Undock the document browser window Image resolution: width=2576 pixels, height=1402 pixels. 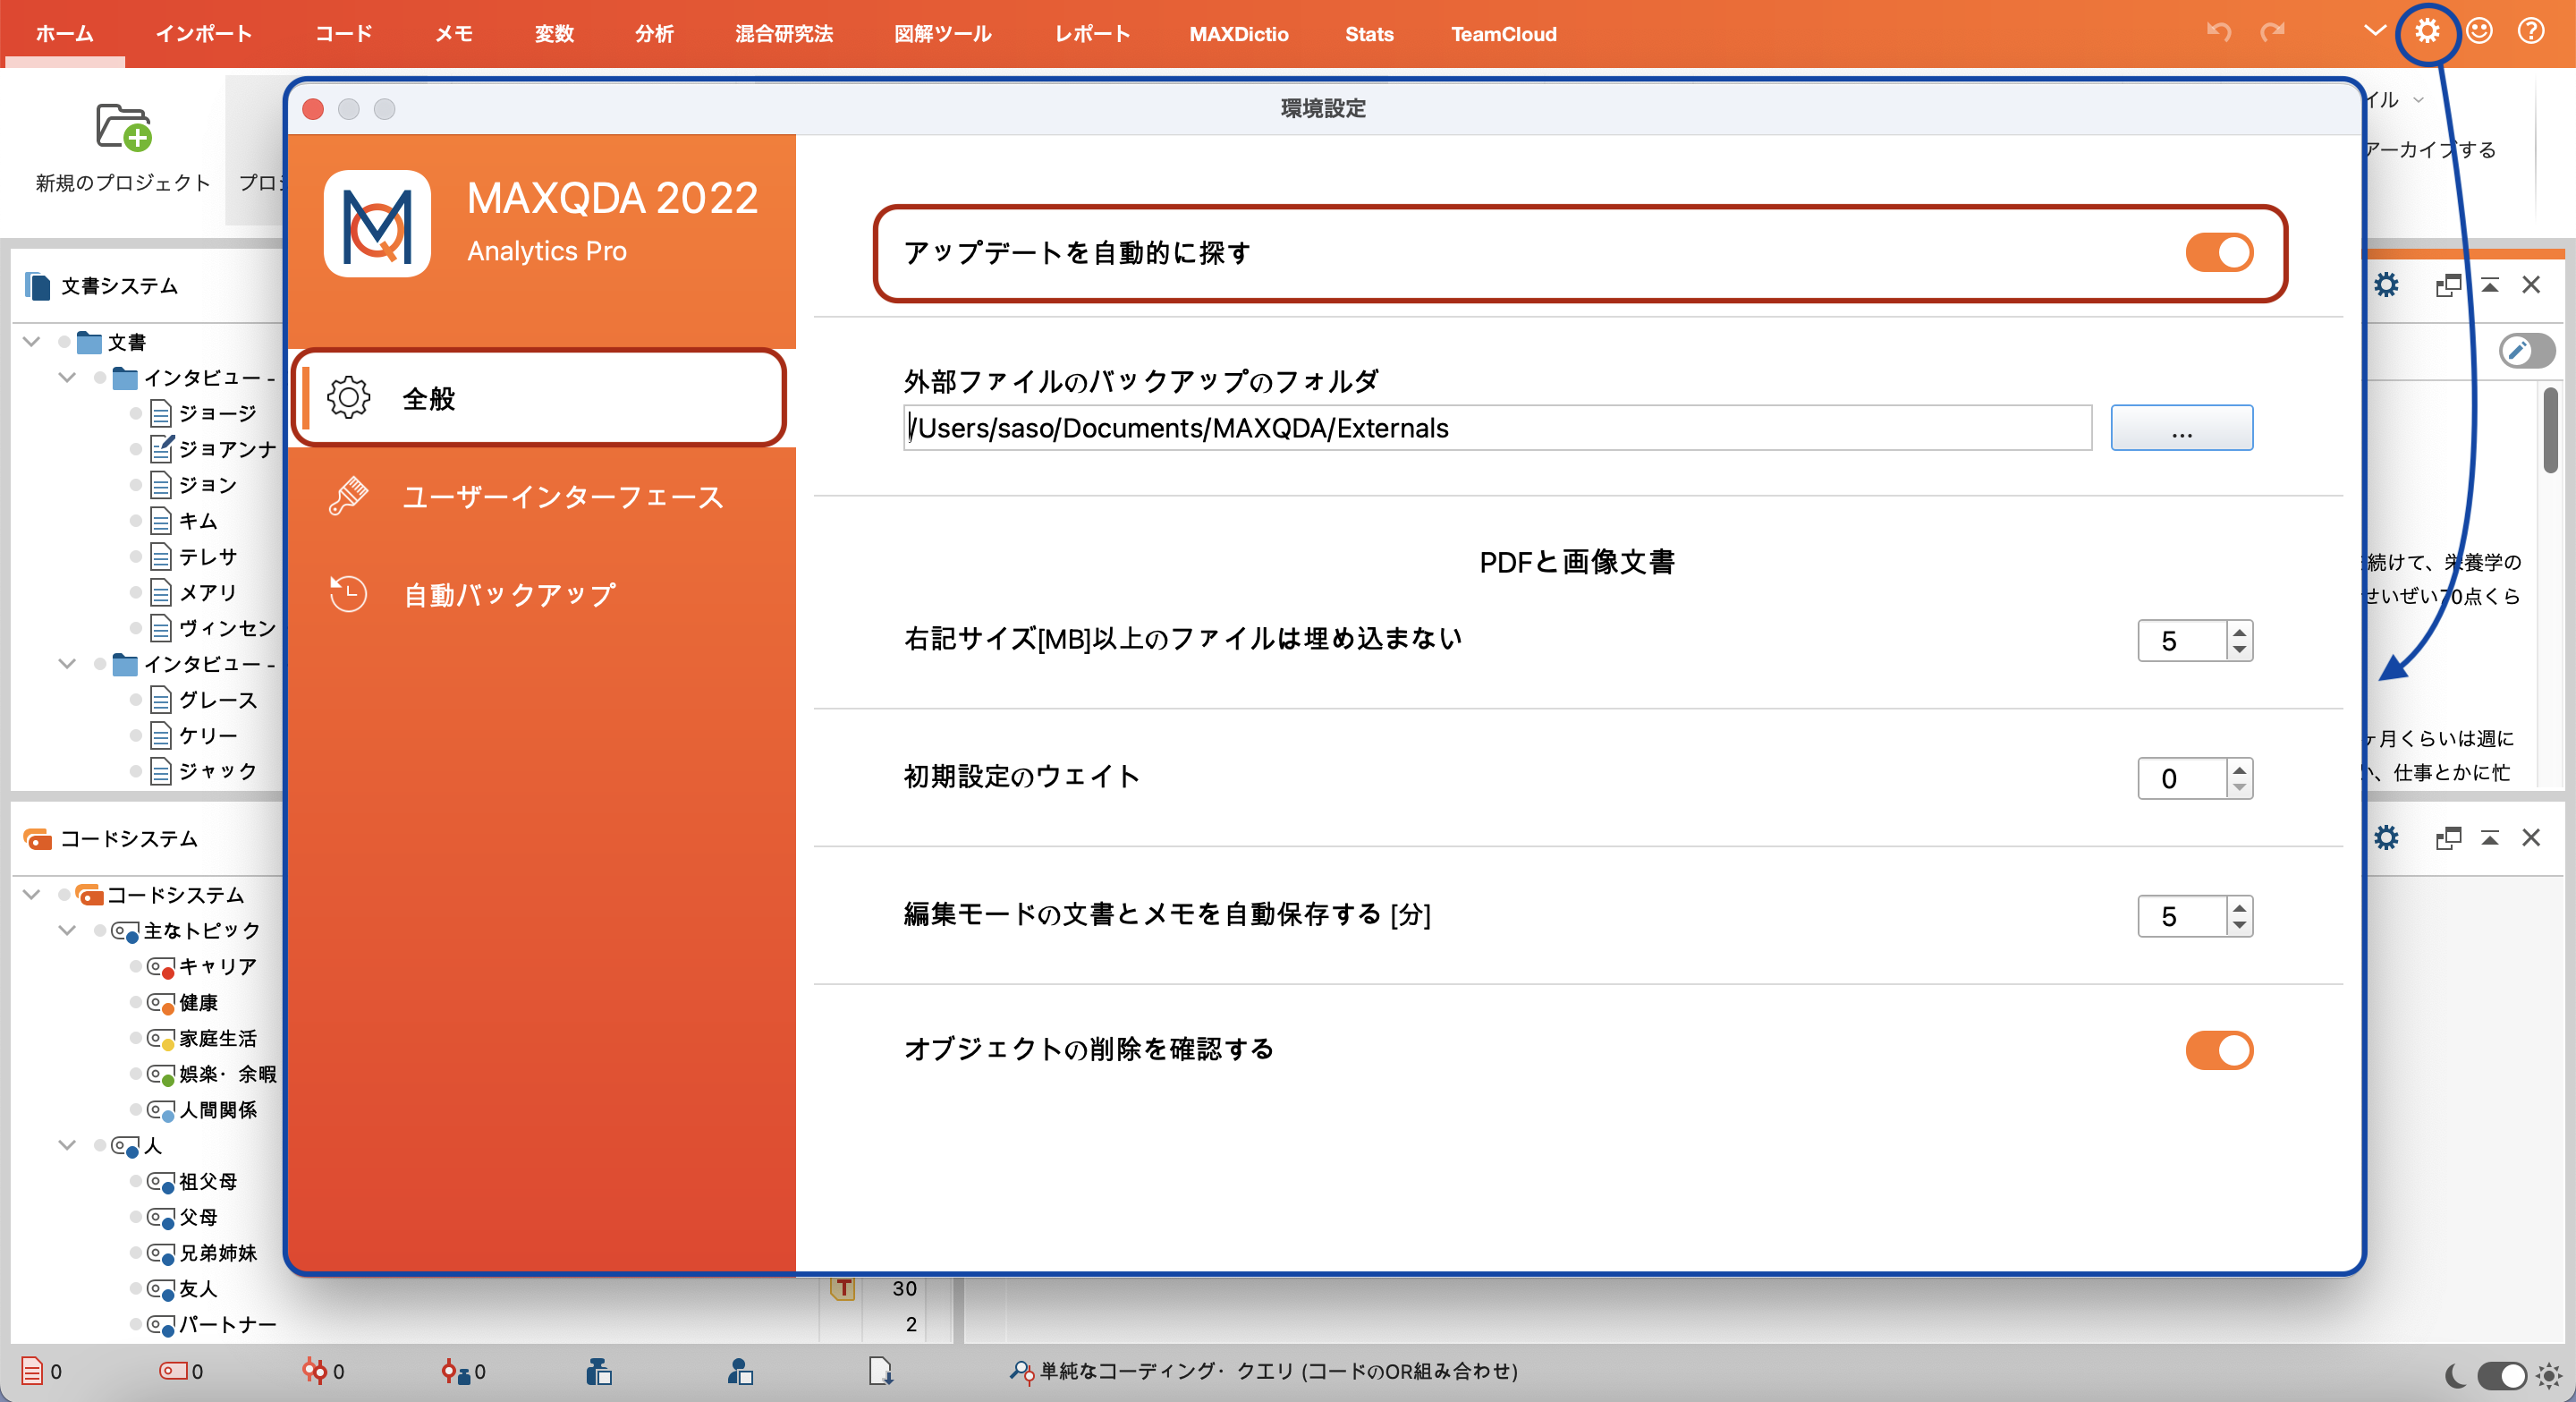click(2448, 285)
